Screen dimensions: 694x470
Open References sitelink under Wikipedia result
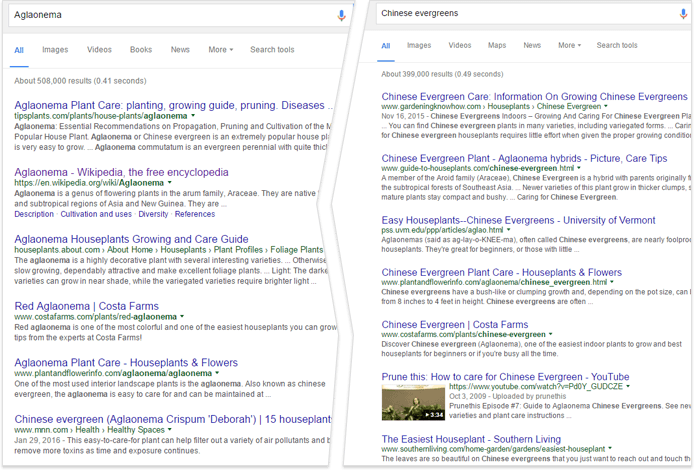[195, 214]
